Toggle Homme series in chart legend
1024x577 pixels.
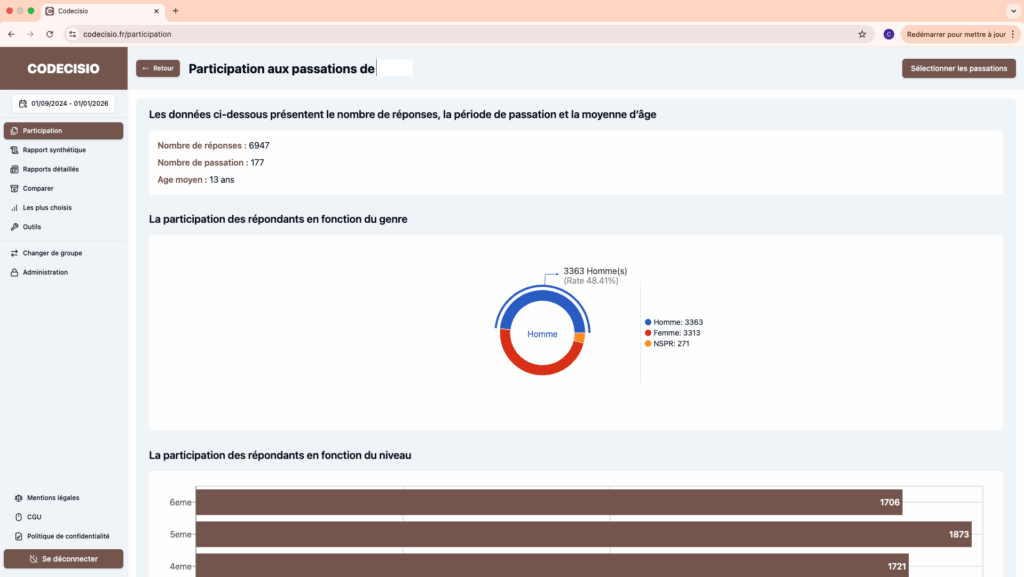click(675, 322)
